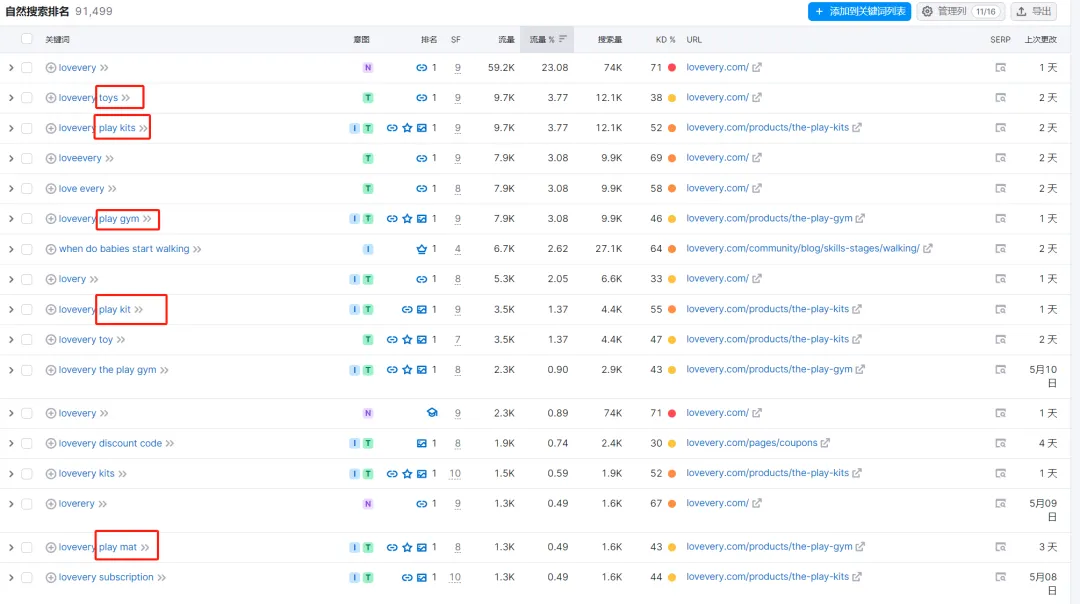Sort by the KD % column header
The width and height of the screenshot is (1080, 604).
click(665, 40)
